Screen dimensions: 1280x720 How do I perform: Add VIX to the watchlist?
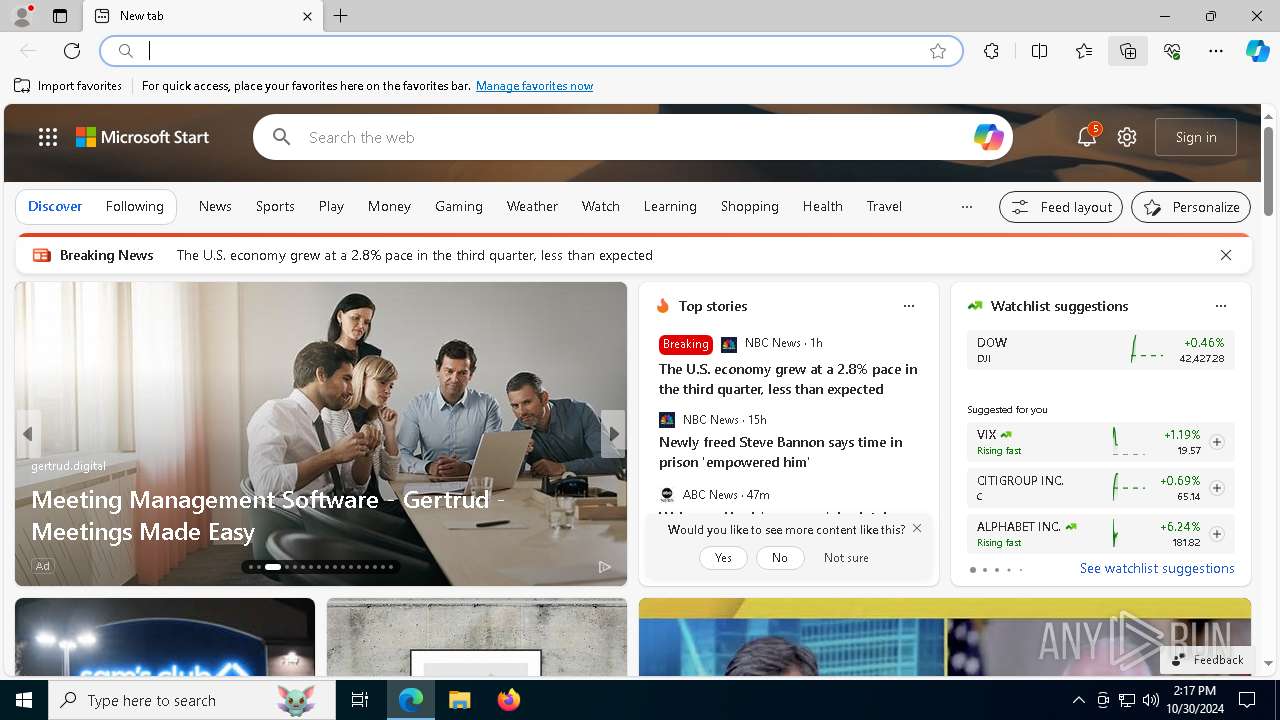tap(1217, 442)
